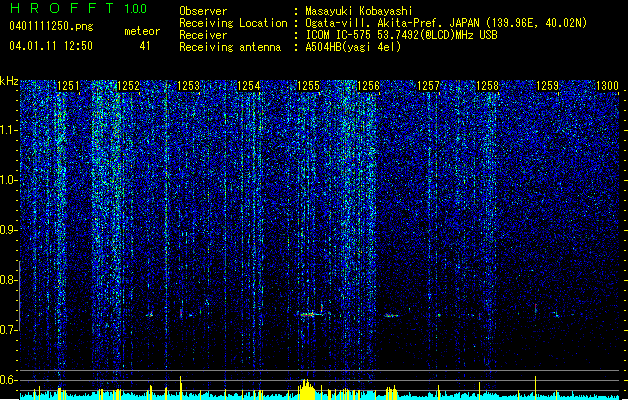The width and height of the screenshot is (629, 400).
Task: Click the large yellow power burst near 1255
Action: pyautogui.click(x=307, y=388)
